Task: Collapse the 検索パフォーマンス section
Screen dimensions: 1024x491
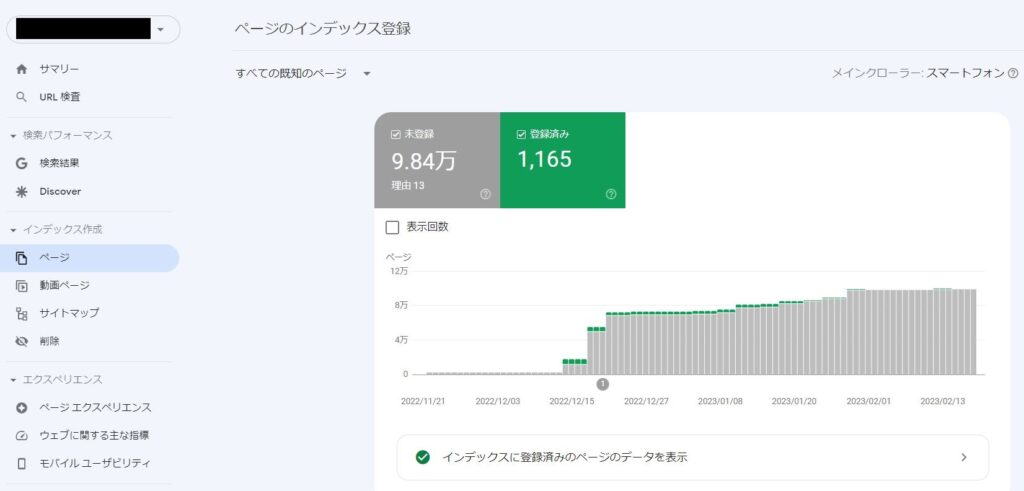Action: (x=14, y=135)
